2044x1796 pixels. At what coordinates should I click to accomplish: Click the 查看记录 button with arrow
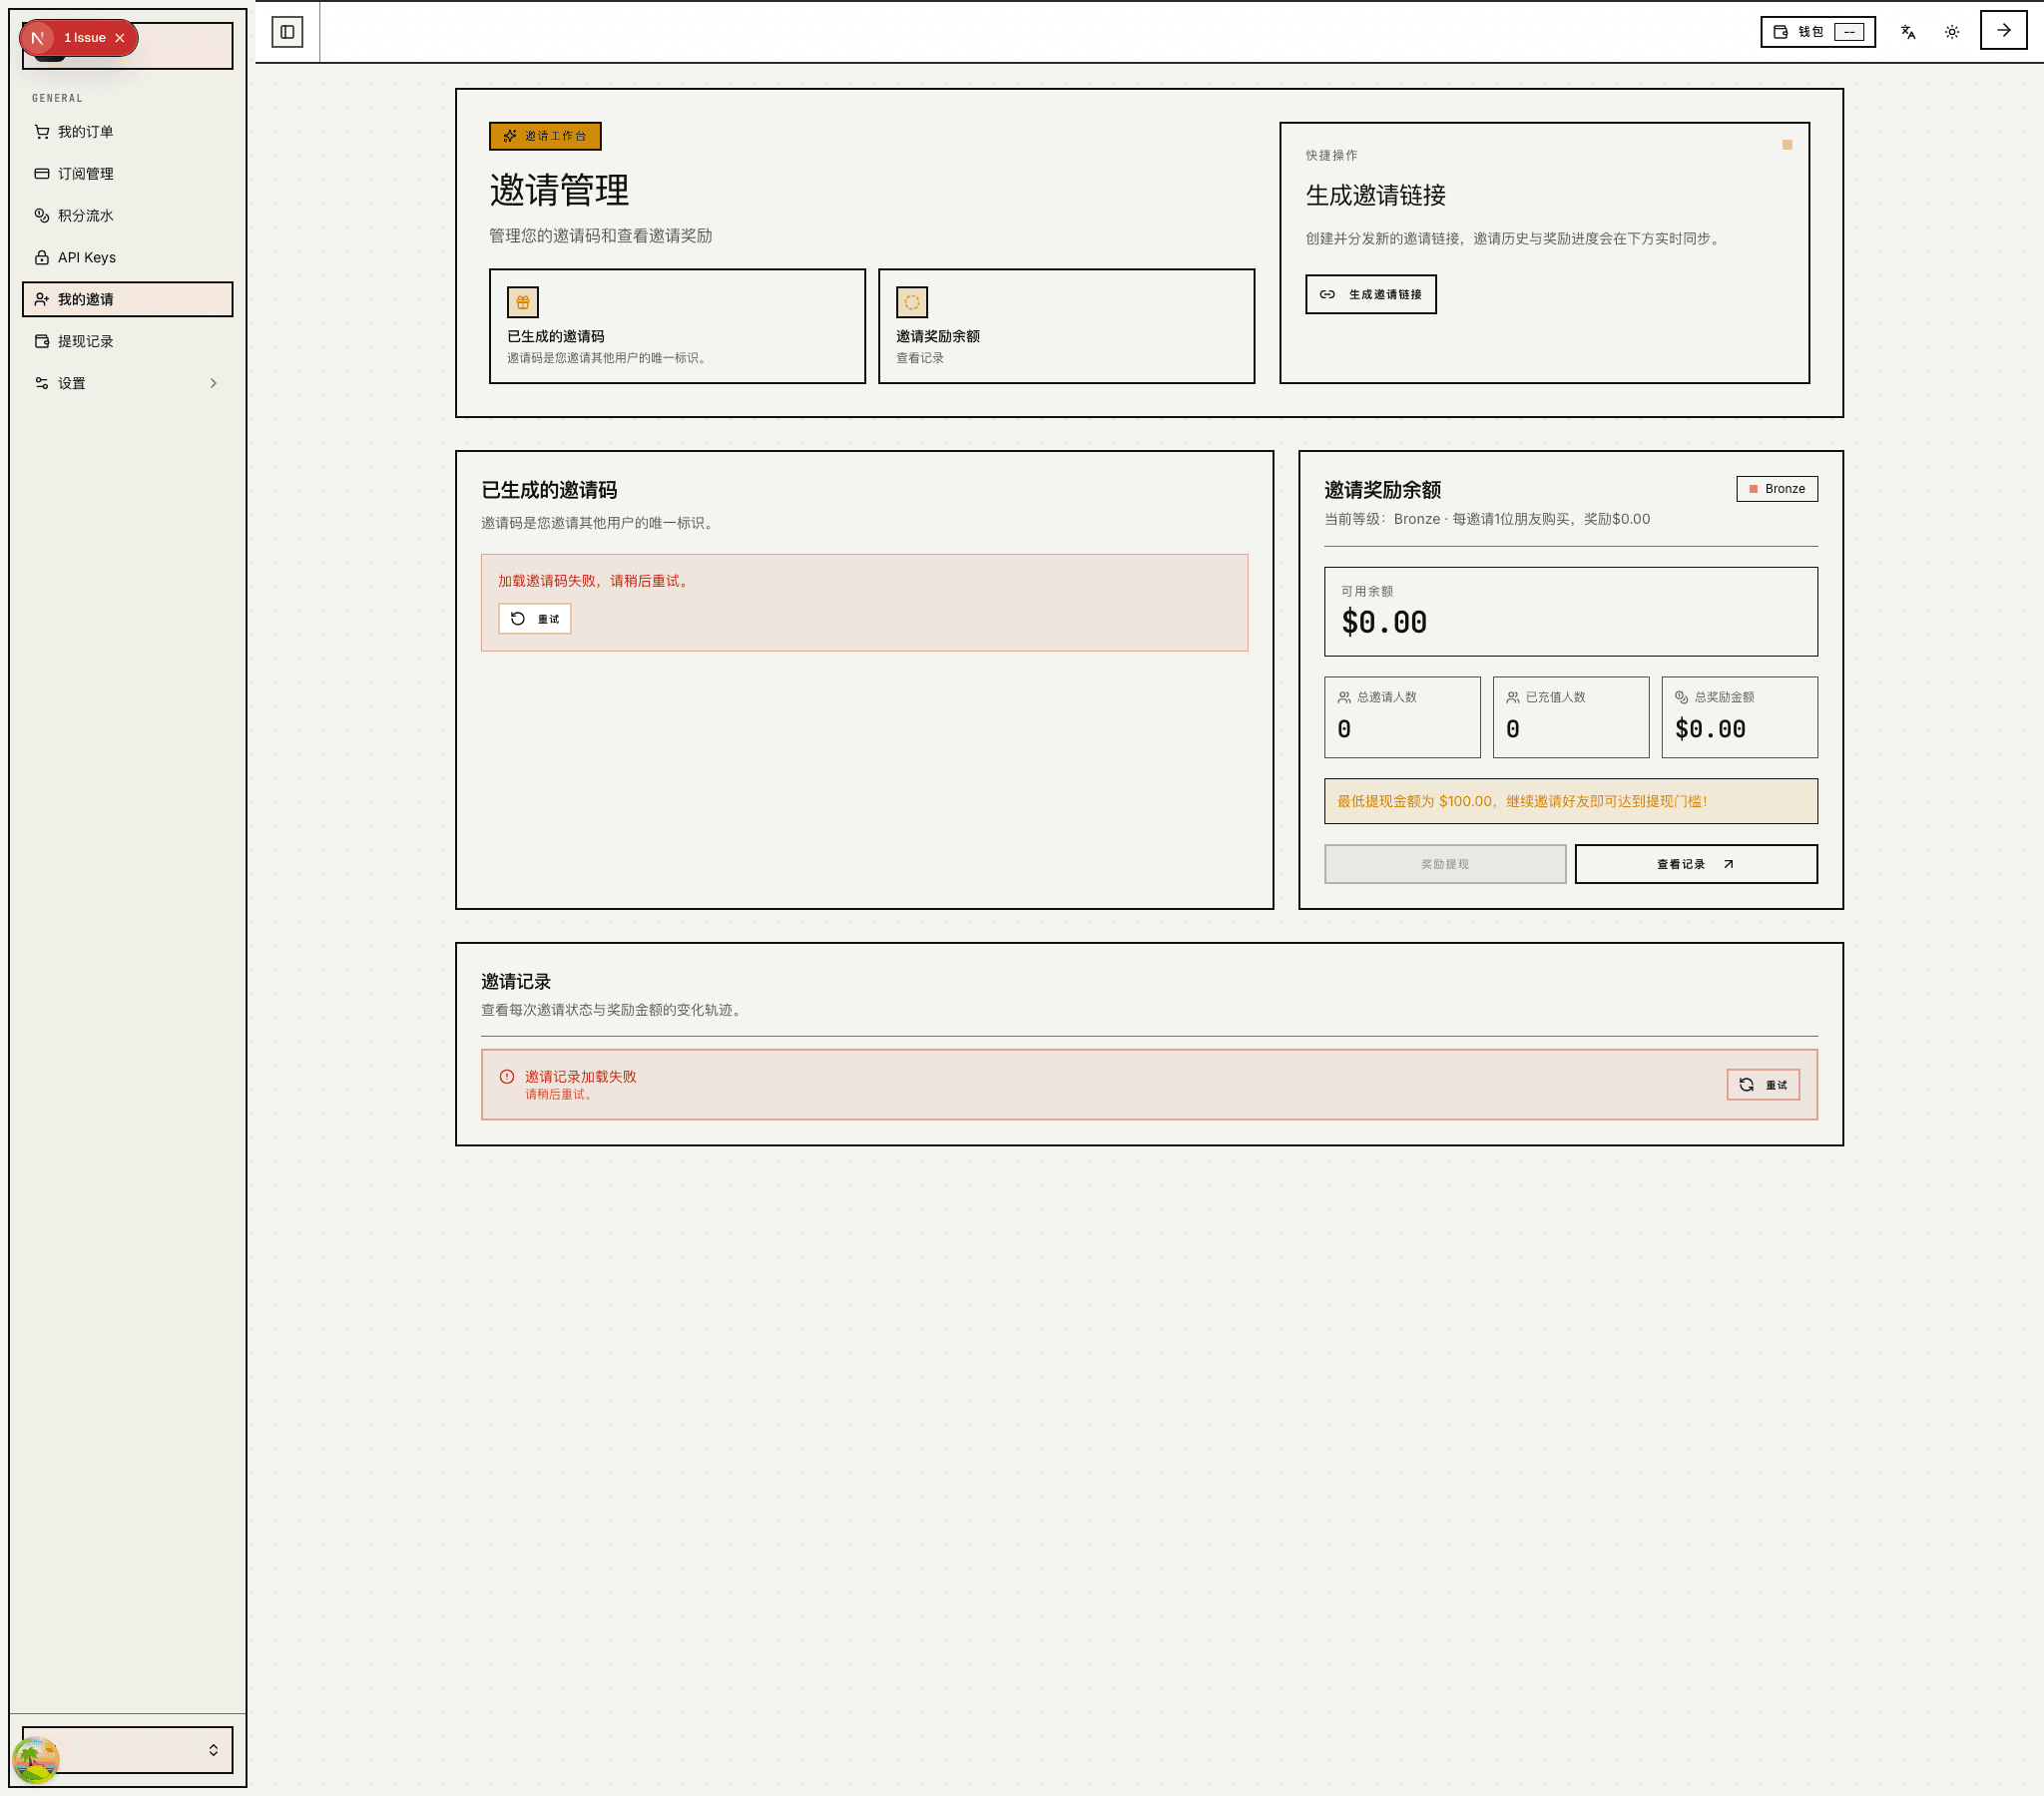click(x=1695, y=864)
